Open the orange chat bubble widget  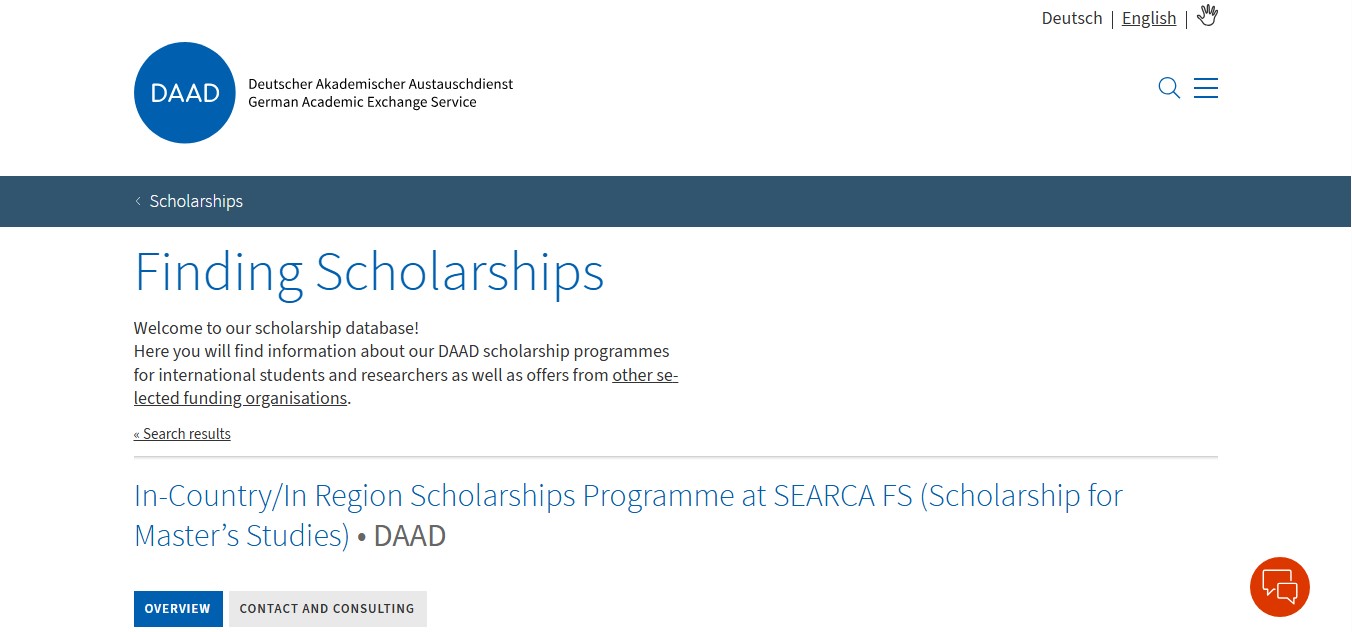[1279, 586]
